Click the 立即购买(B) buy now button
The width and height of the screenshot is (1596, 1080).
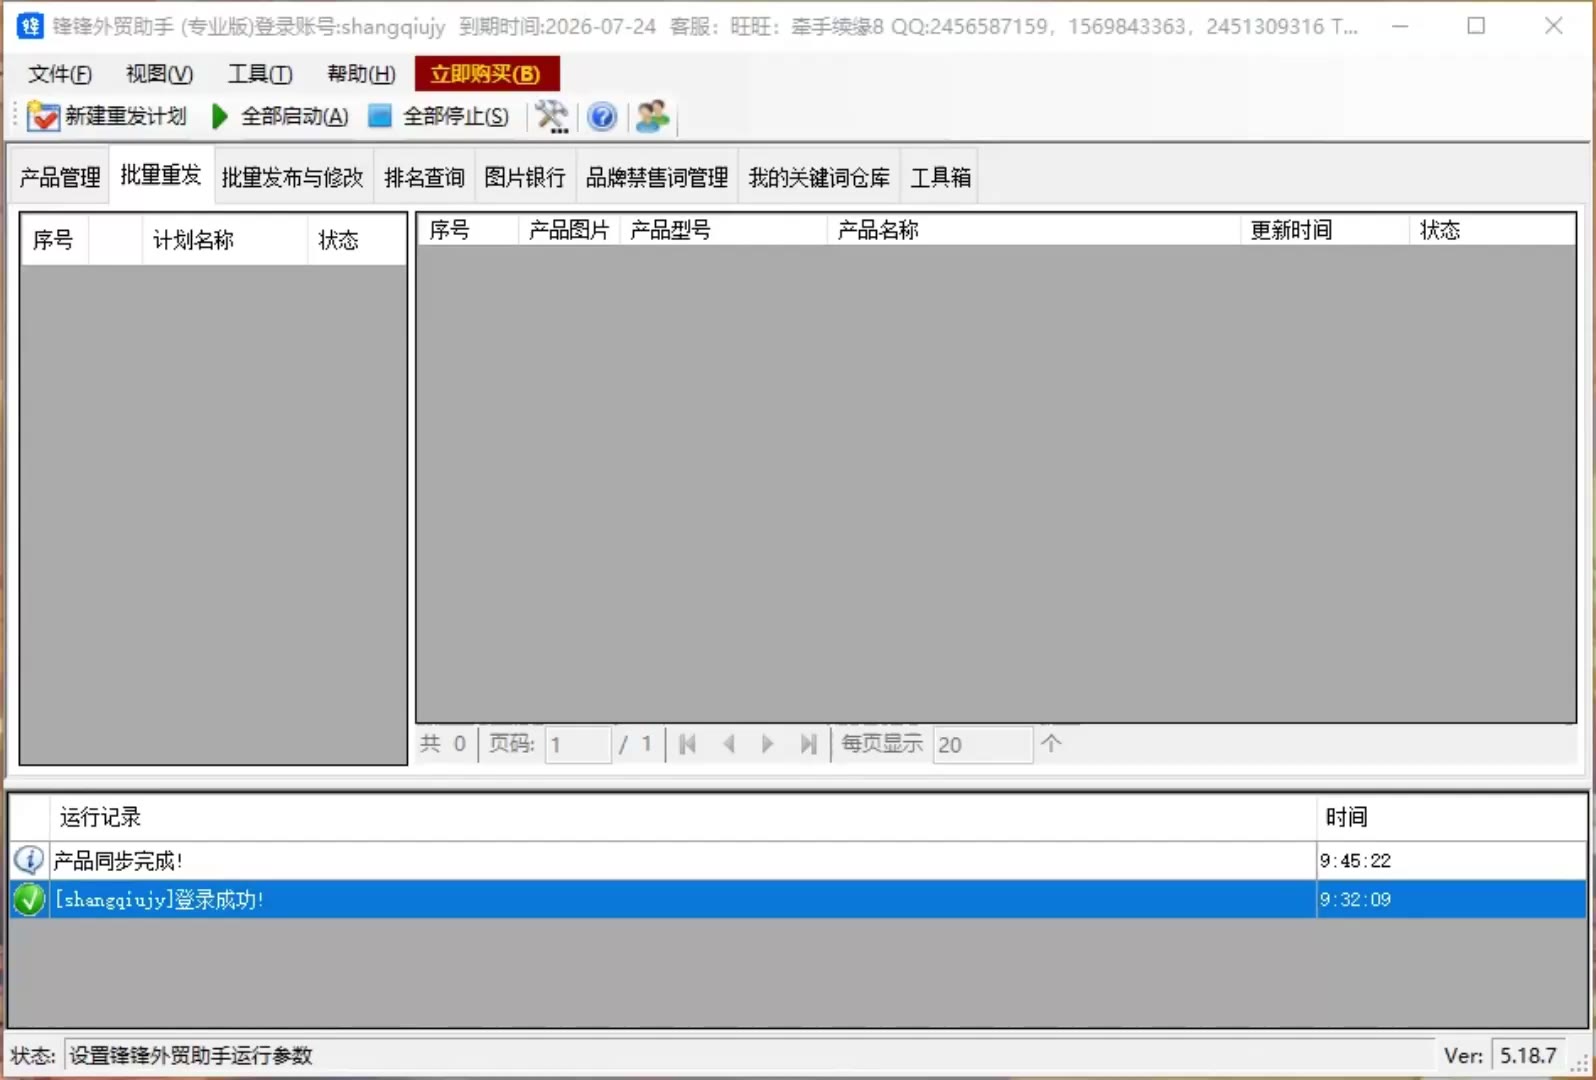[486, 74]
